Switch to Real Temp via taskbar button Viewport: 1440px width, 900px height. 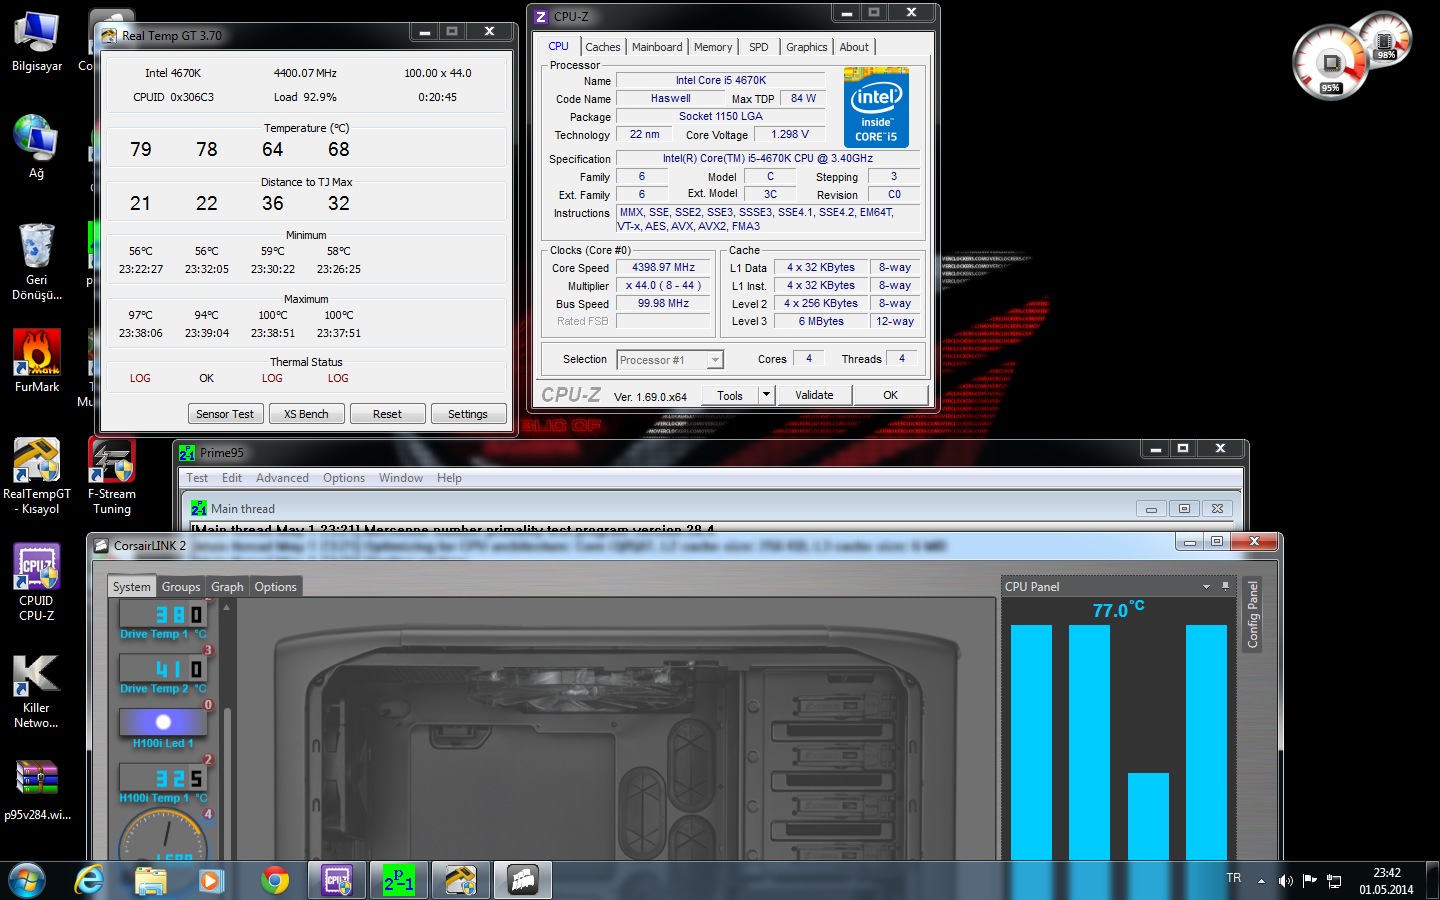coord(461,880)
